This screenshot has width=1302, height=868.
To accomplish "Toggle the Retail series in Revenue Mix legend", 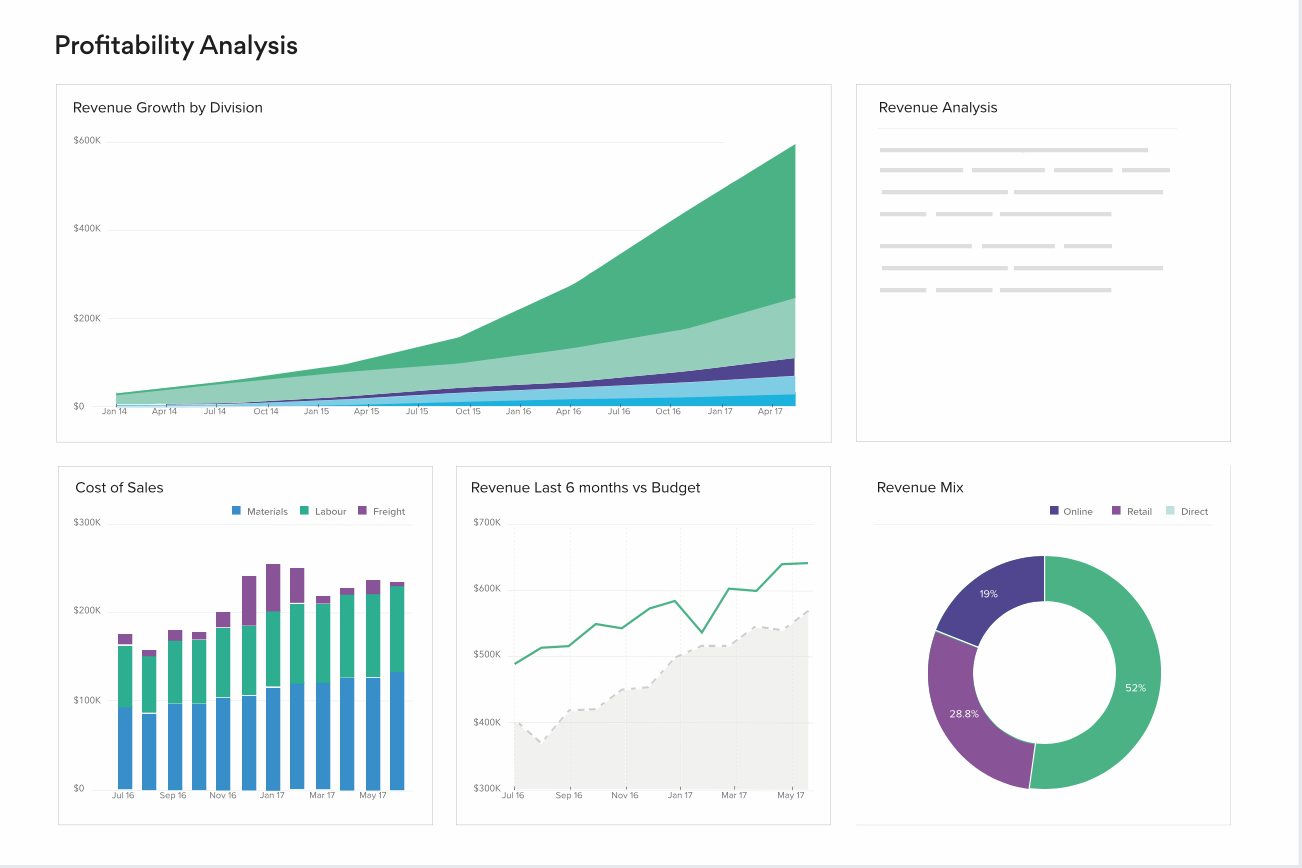I will click(1132, 511).
